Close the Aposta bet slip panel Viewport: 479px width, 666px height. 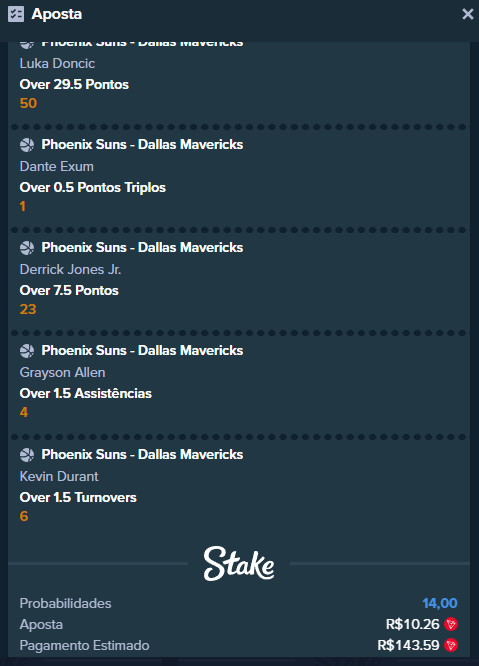pos(468,14)
